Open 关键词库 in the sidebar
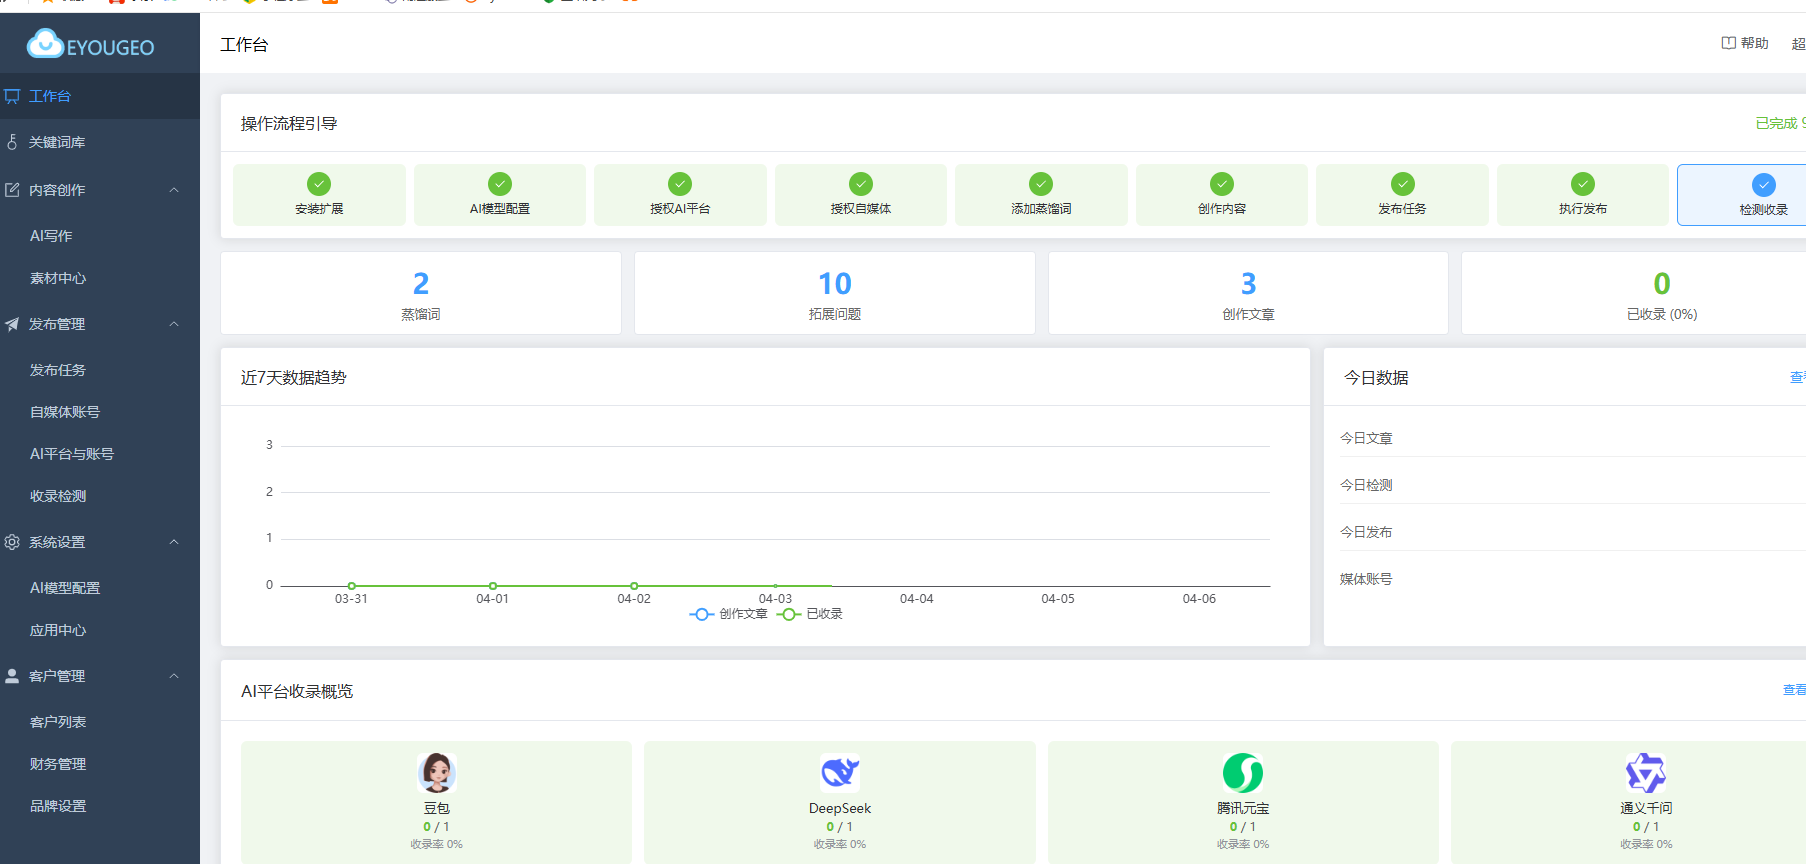The height and width of the screenshot is (864, 1806). click(57, 142)
